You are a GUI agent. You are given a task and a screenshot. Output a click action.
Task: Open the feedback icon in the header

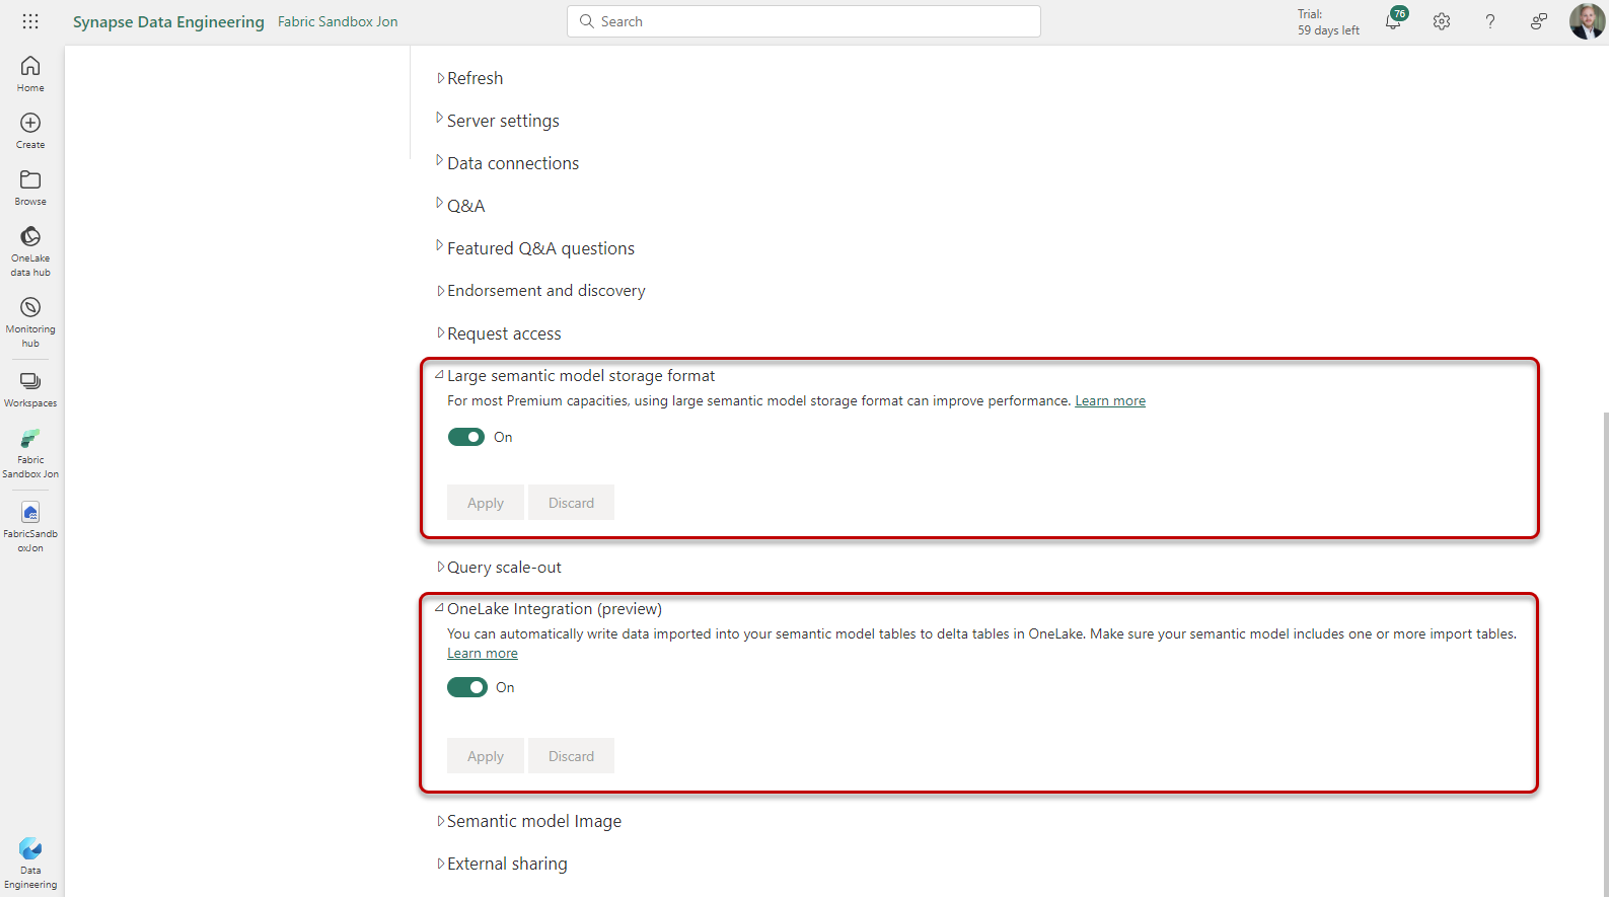click(1538, 21)
